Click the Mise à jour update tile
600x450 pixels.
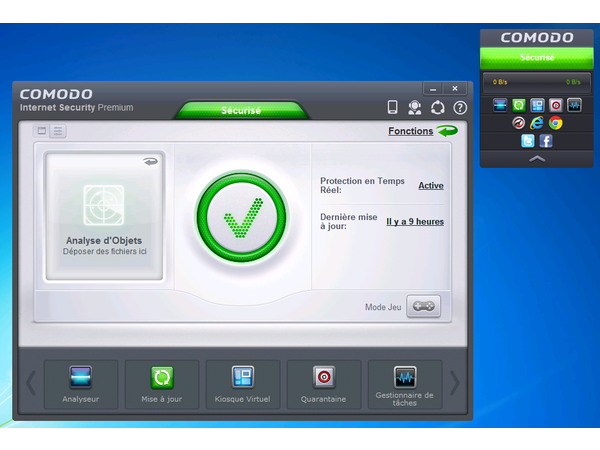(161, 384)
